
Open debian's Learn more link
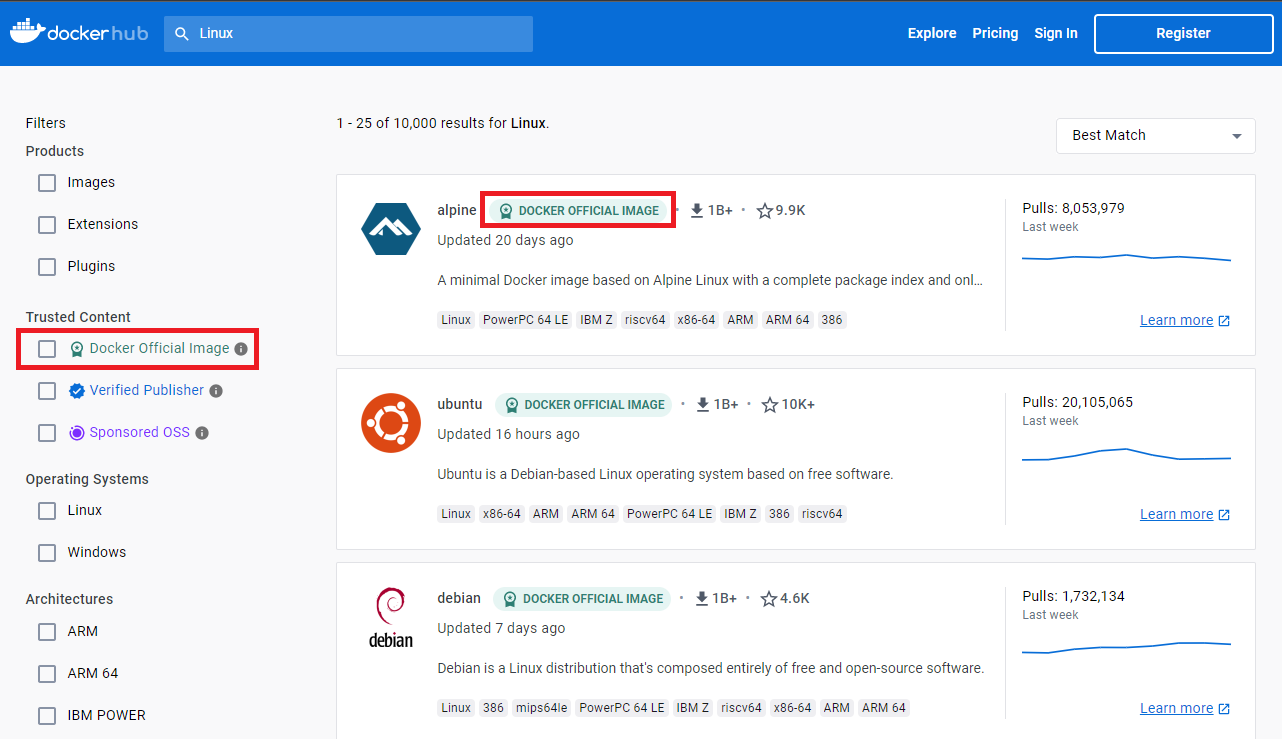point(1177,709)
